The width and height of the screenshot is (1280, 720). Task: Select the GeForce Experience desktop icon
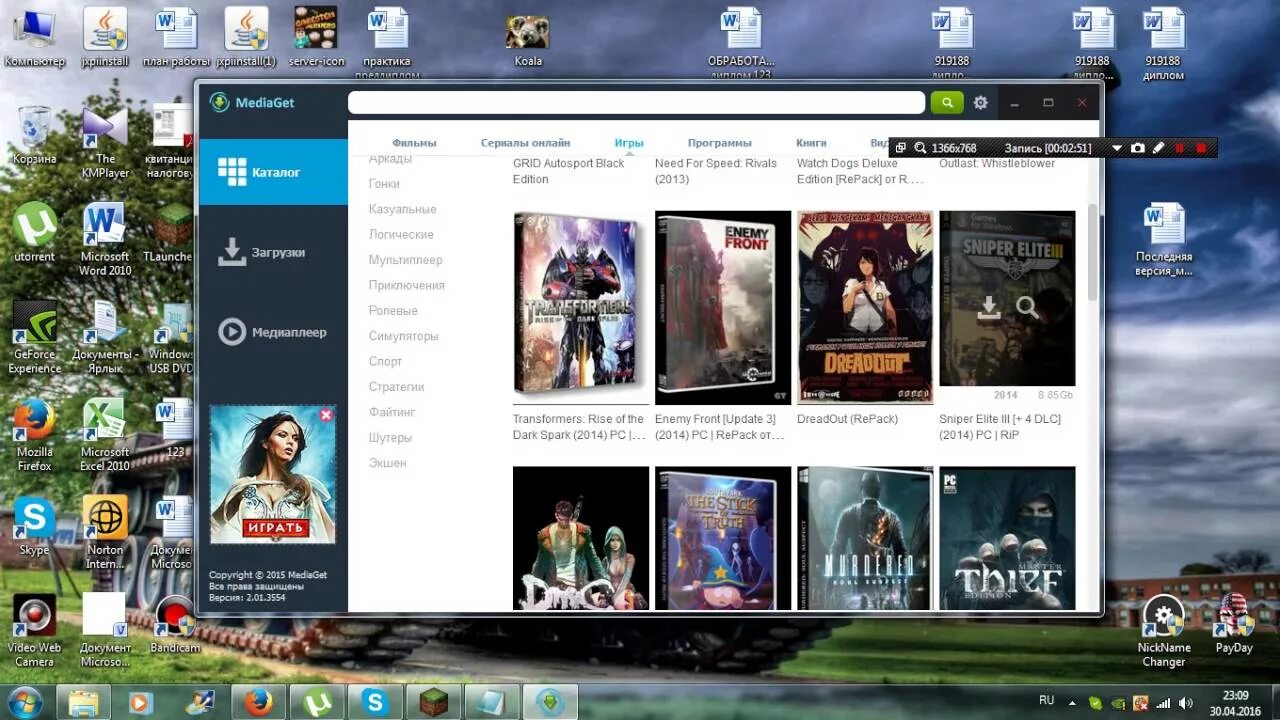[x=34, y=337]
